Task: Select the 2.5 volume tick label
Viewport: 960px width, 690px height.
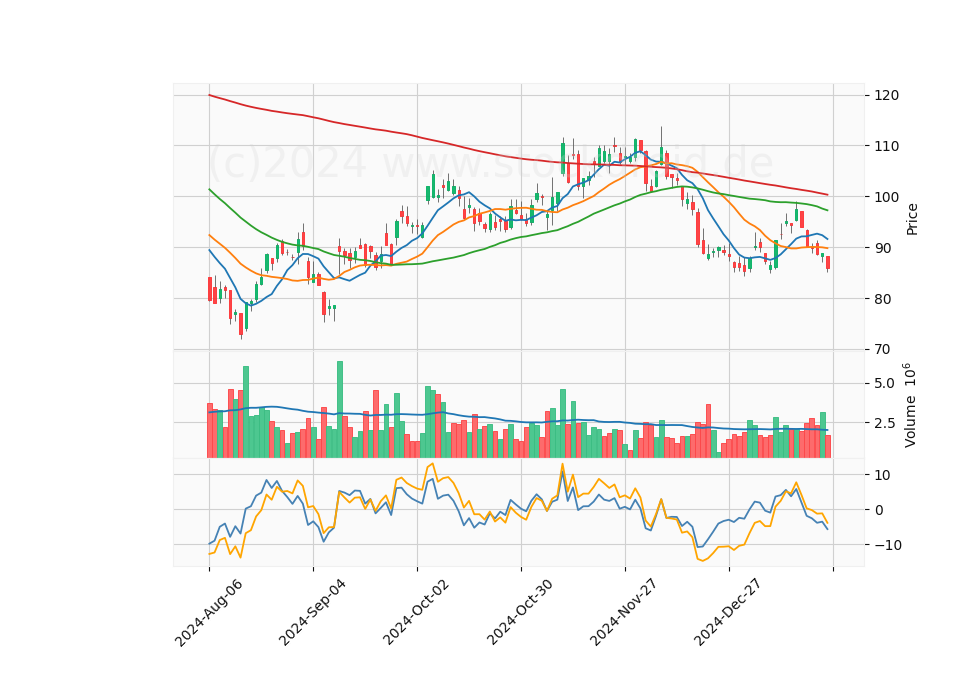Action: pos(884,423)
